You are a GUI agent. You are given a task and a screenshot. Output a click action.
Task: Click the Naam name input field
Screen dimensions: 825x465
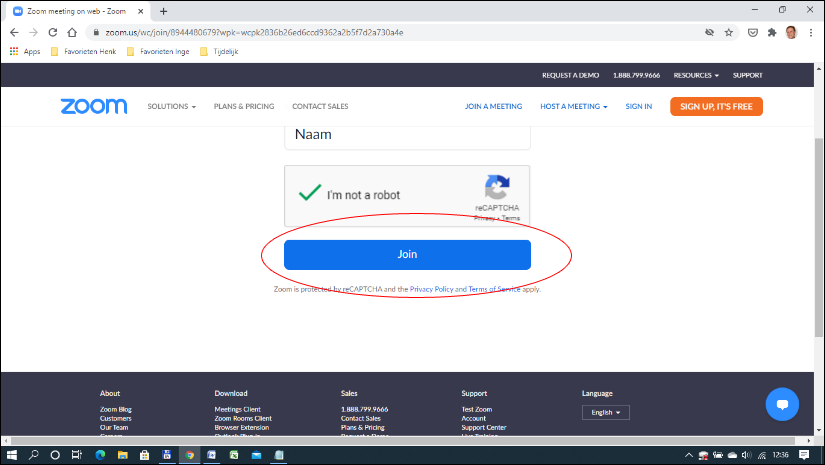click(407, 133)
